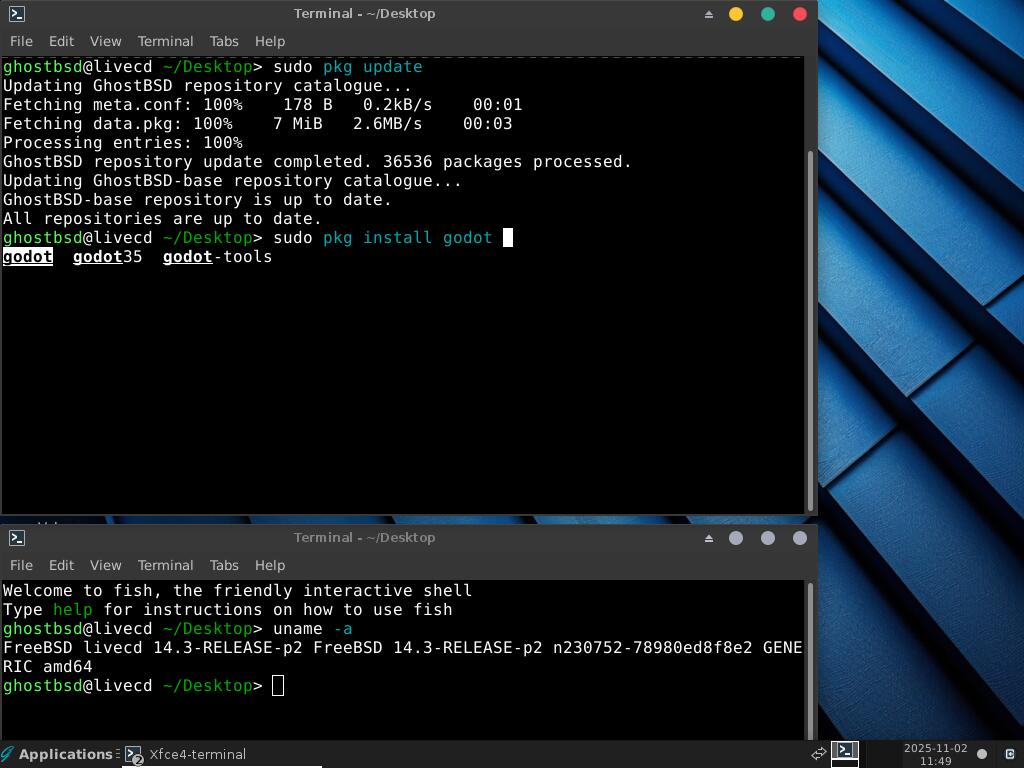Click the top terminal title 'Terminal - ~/Desktop'
1024x768 pixels.
point(364,14)
